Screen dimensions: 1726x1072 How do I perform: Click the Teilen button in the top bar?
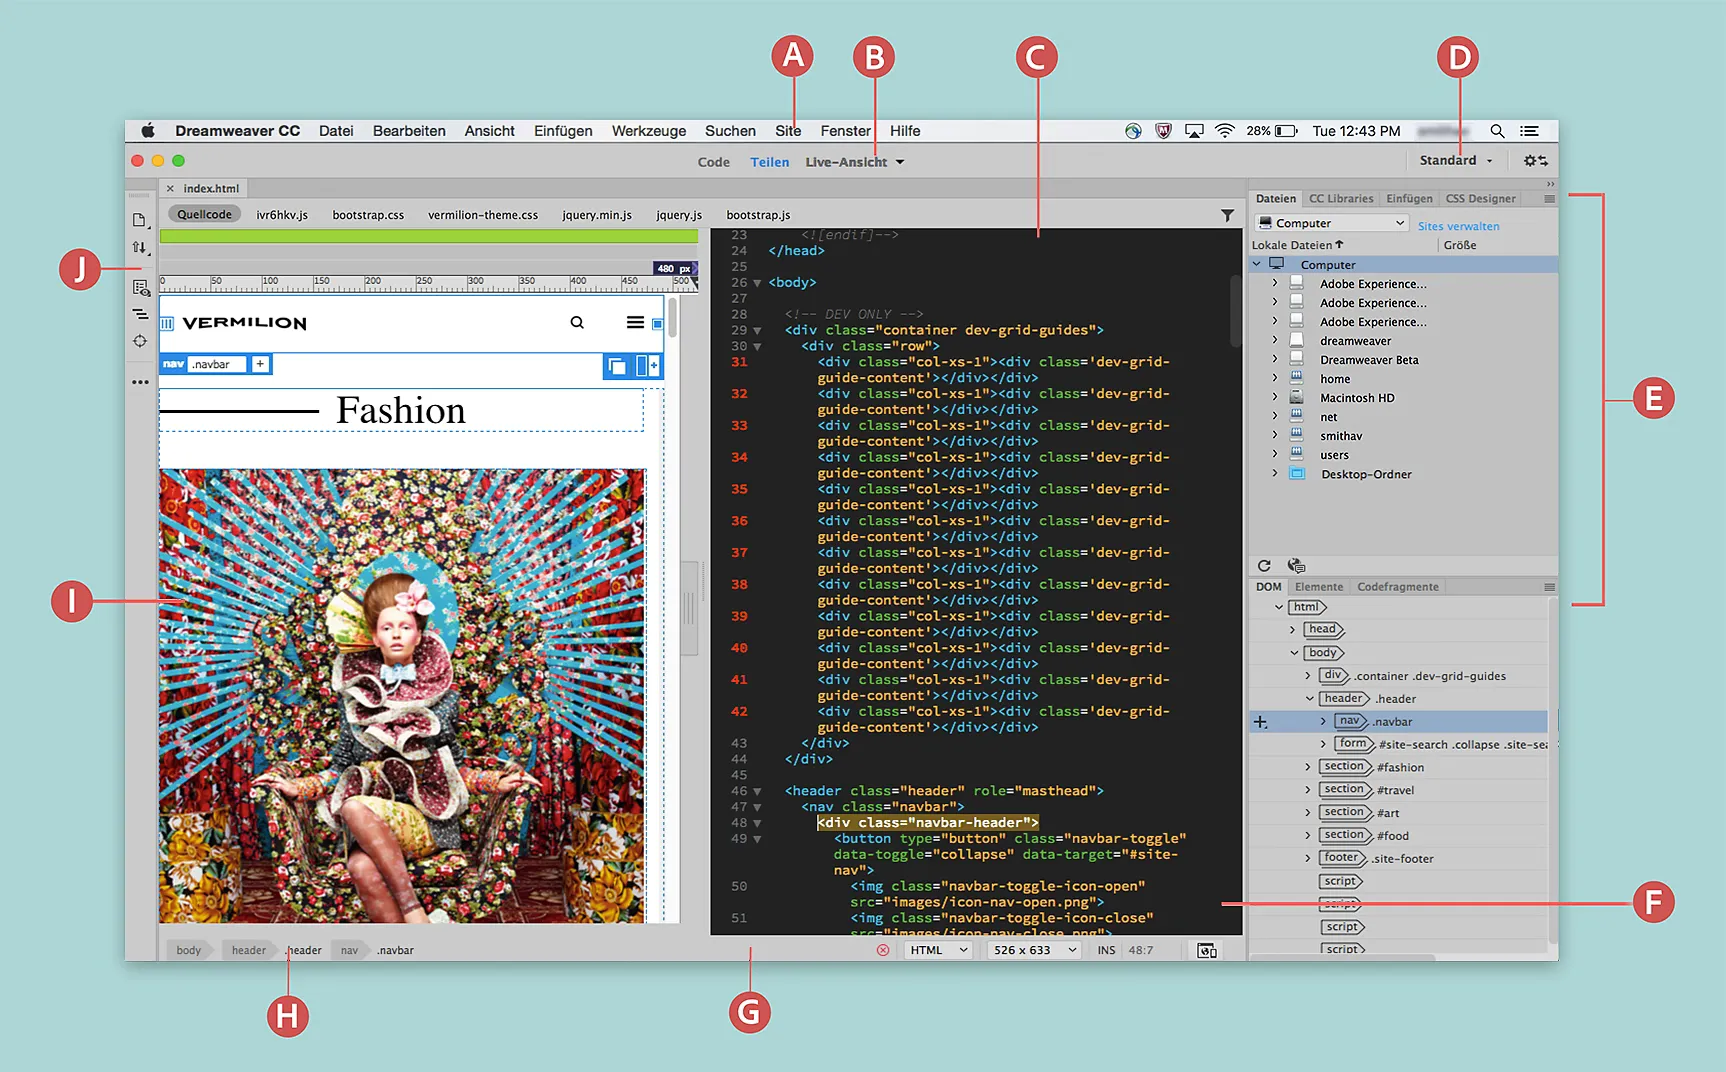coord(769,161)
